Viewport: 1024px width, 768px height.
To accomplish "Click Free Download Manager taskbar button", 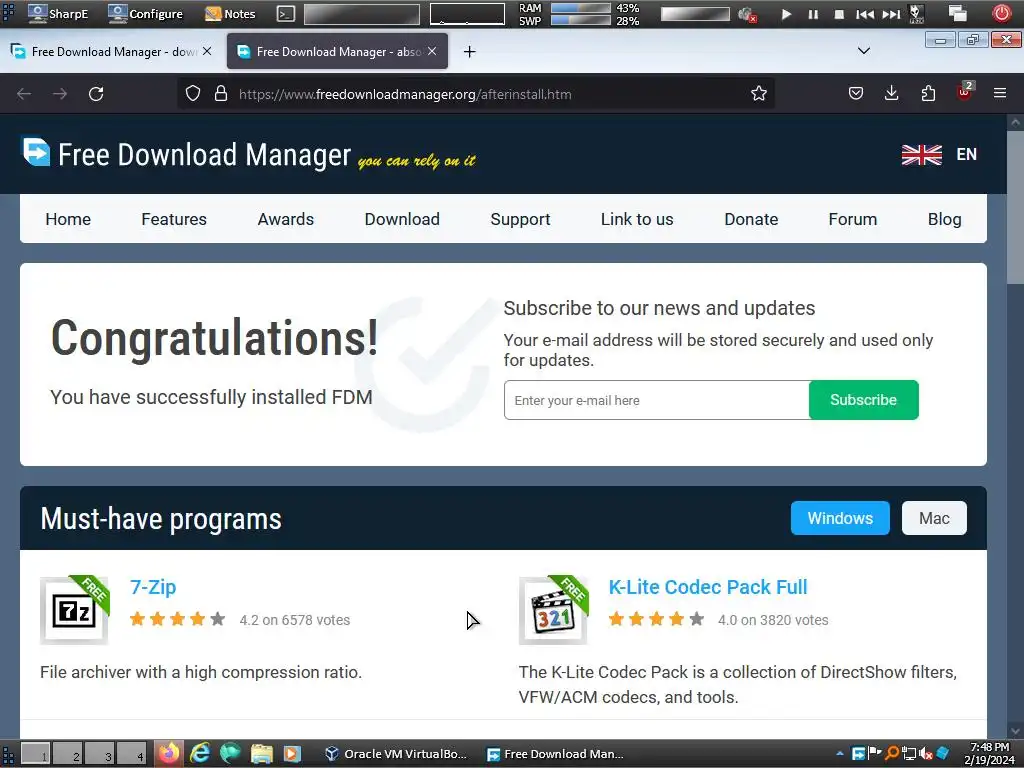I will pos(555,754).
